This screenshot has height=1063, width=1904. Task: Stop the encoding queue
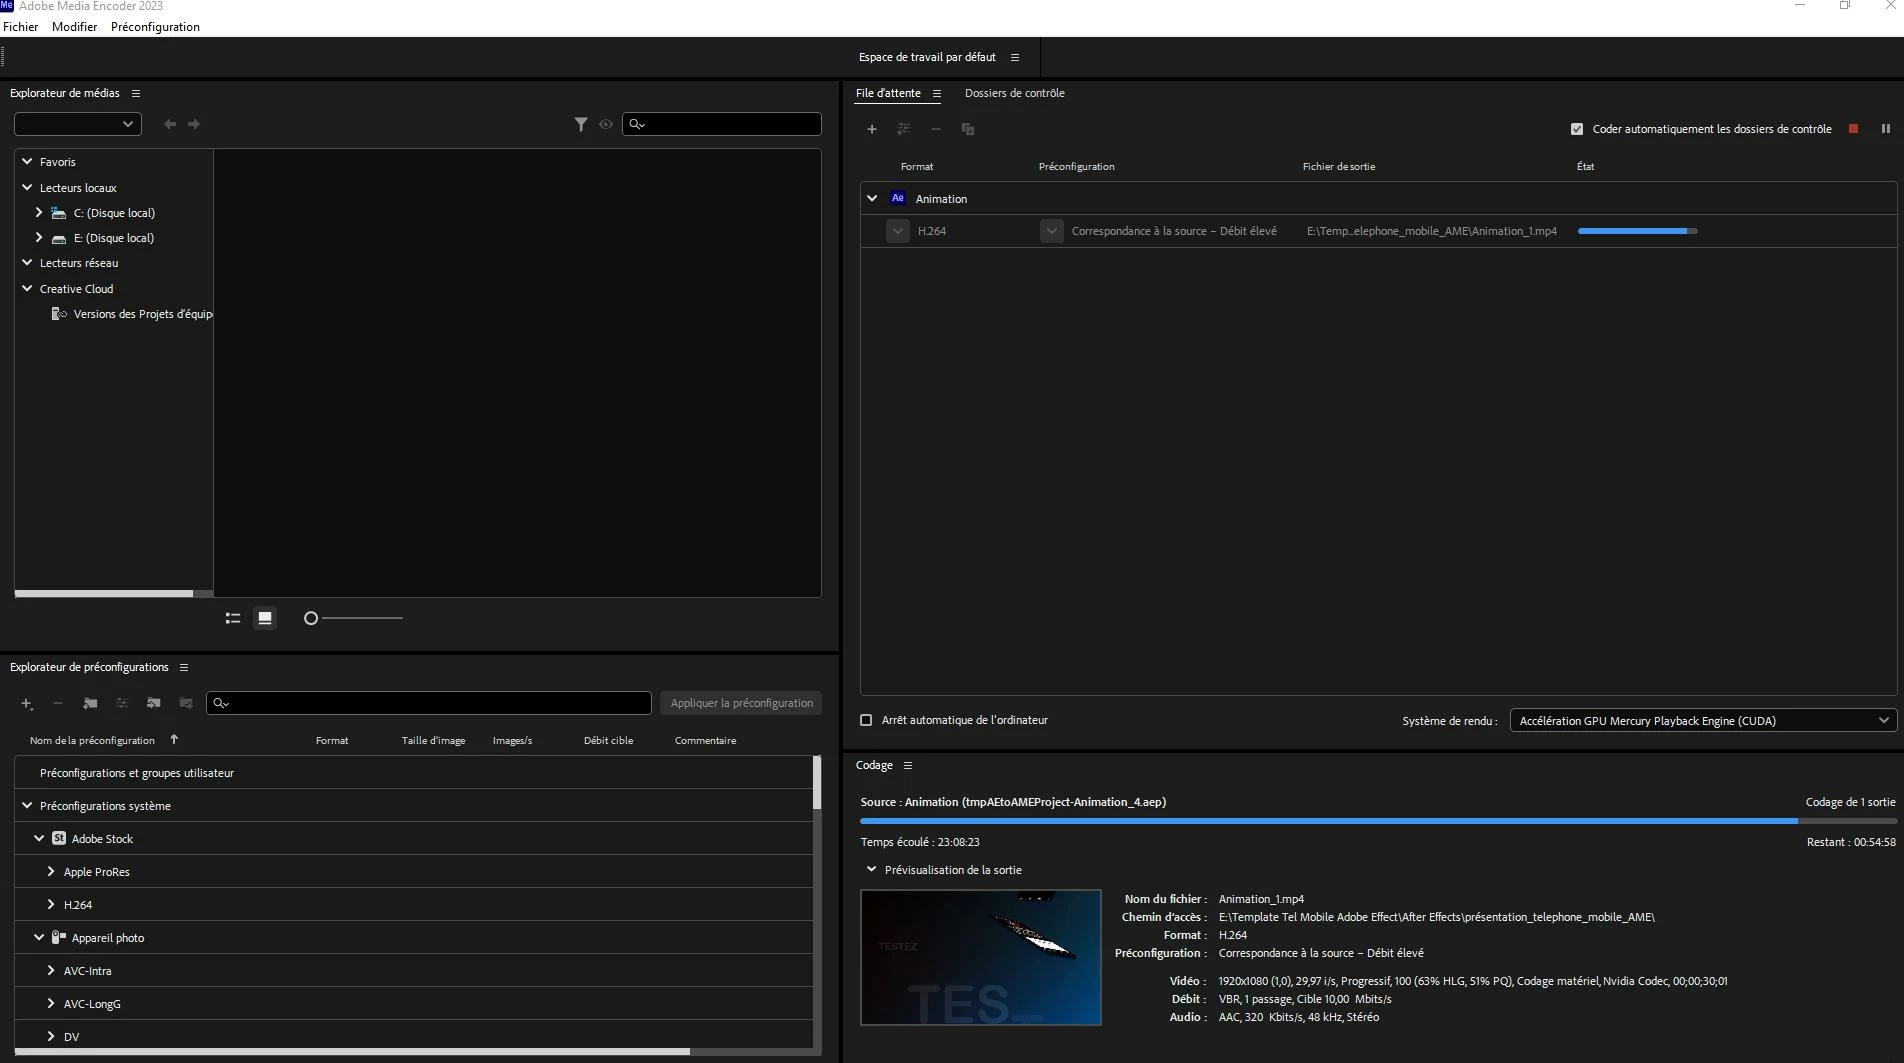[x=1853, y=129]
